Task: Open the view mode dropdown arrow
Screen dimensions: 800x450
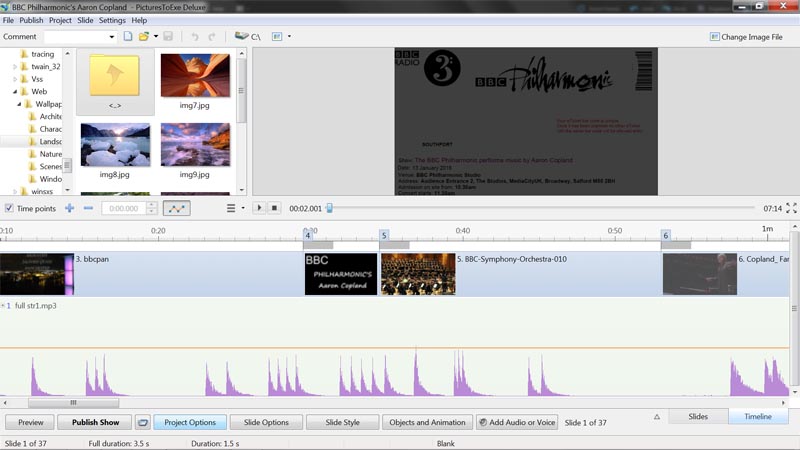Action: coord(289,36)
